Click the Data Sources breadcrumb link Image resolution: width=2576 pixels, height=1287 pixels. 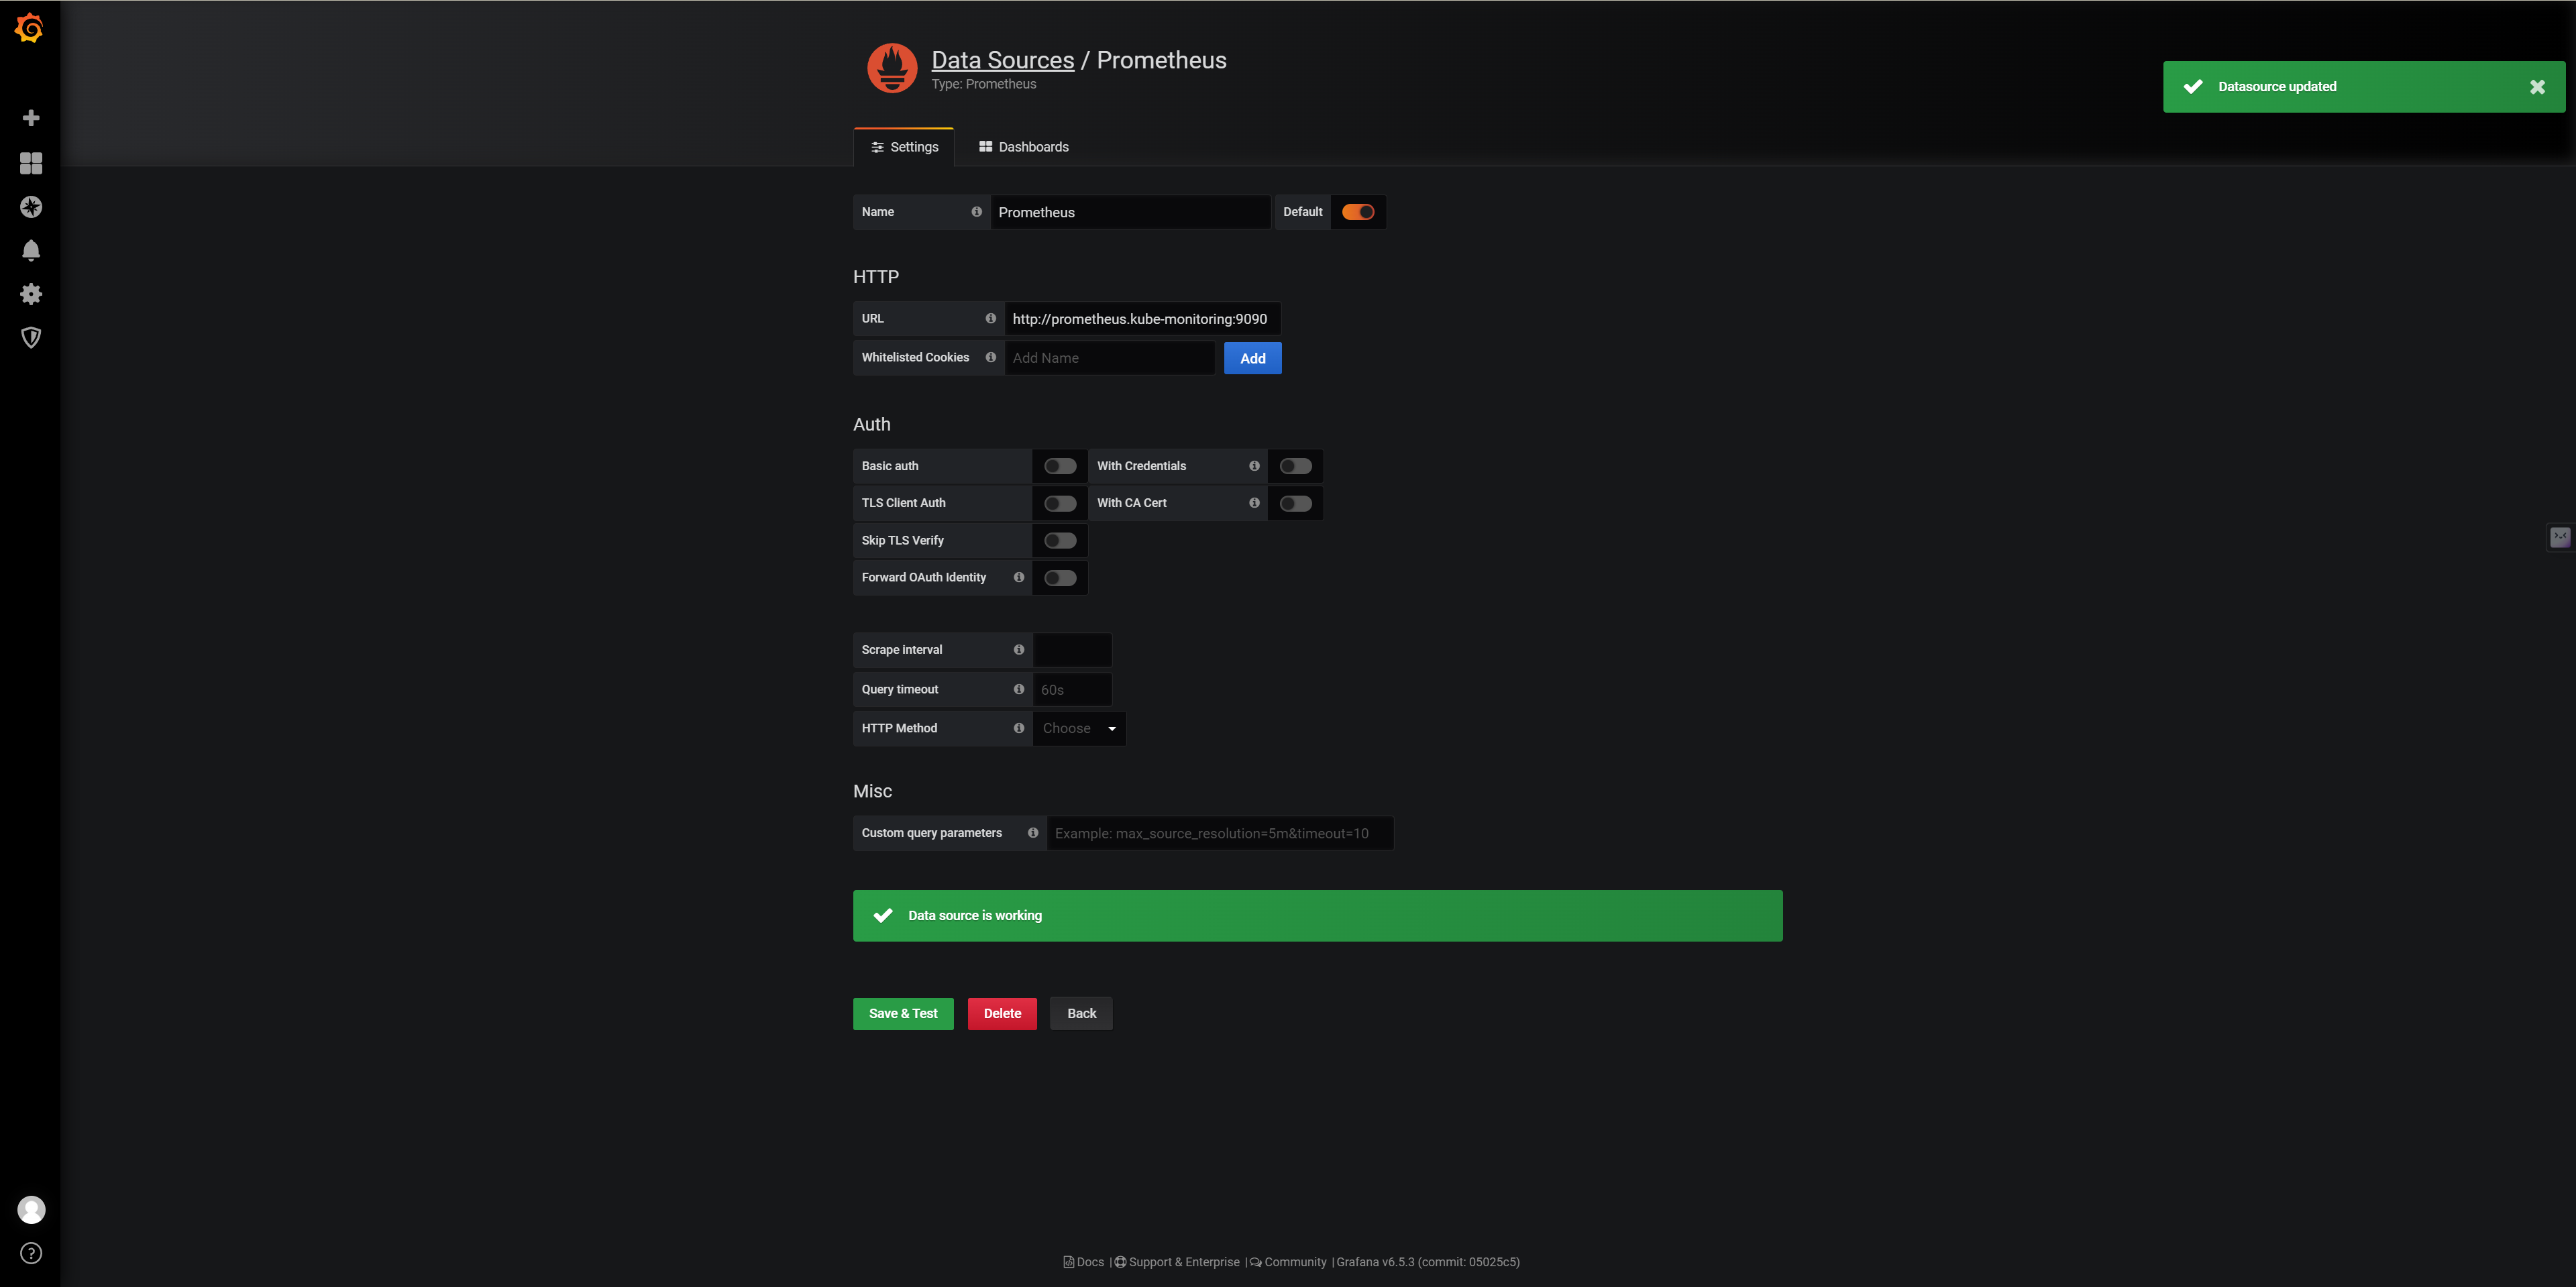coord(1002,60)
